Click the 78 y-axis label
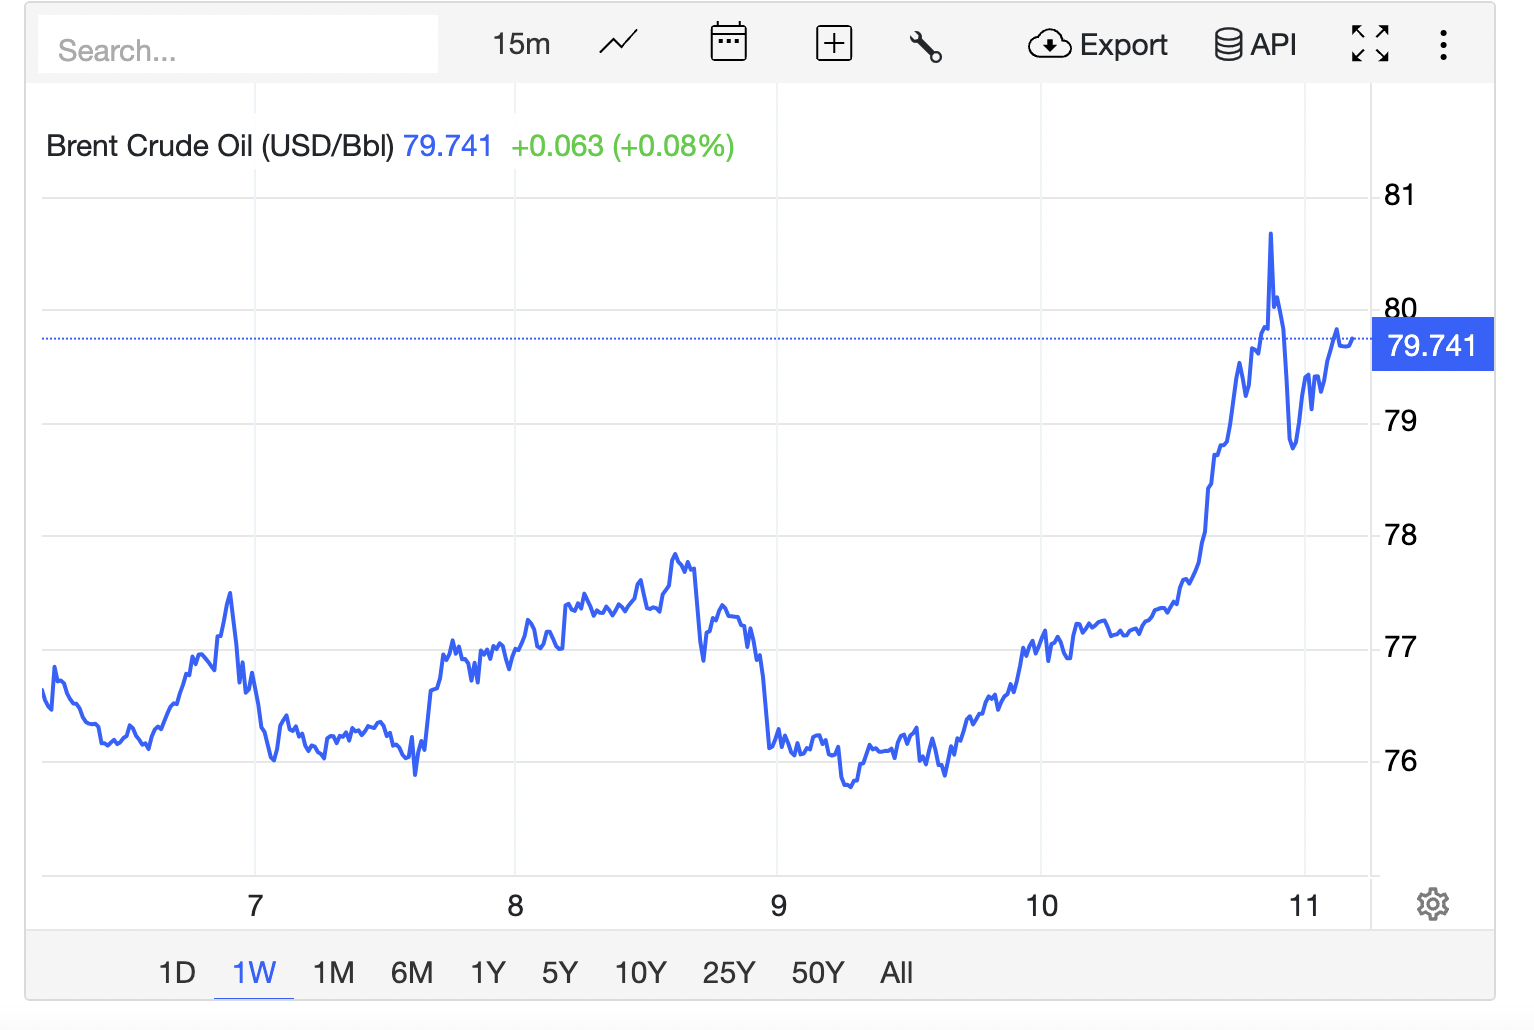 click(x=1400, y=535)
